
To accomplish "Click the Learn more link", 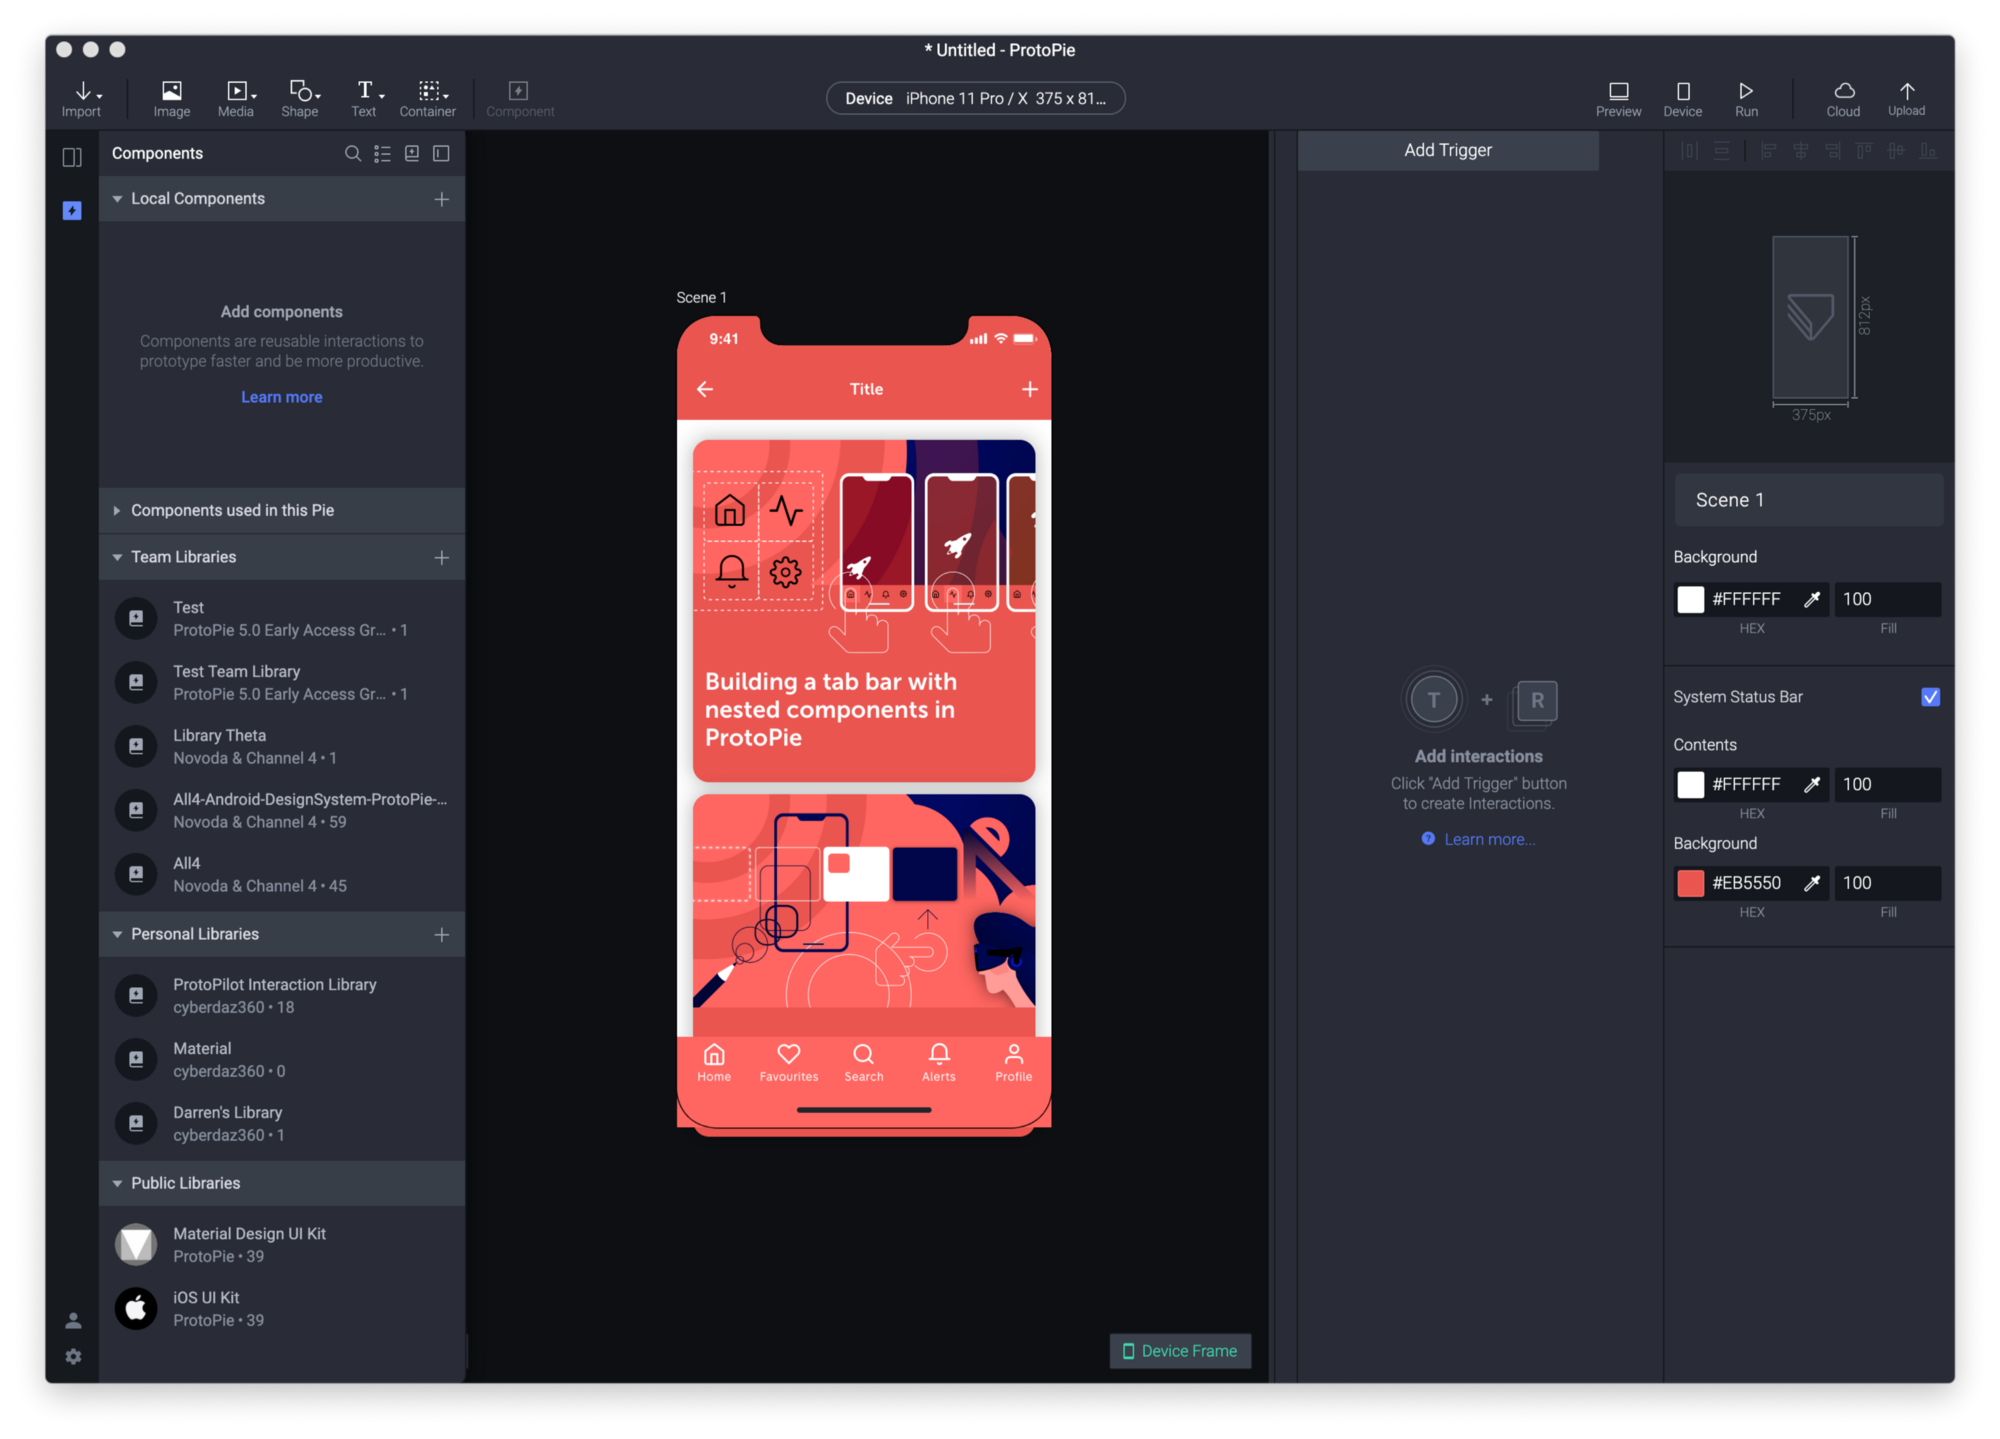I will pos(283,396).
